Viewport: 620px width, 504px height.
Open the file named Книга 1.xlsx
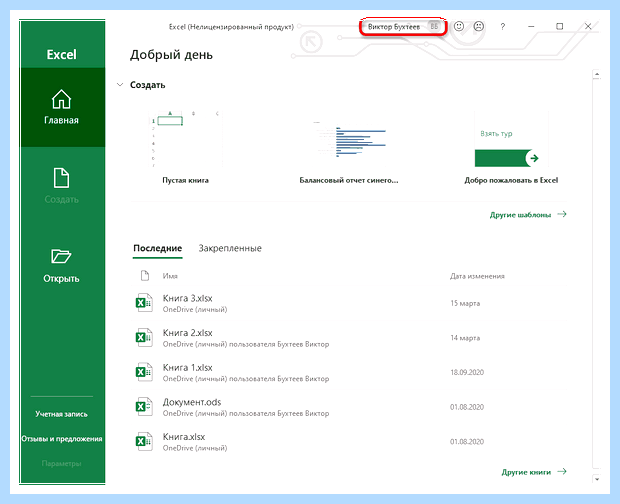click(187, 368)
